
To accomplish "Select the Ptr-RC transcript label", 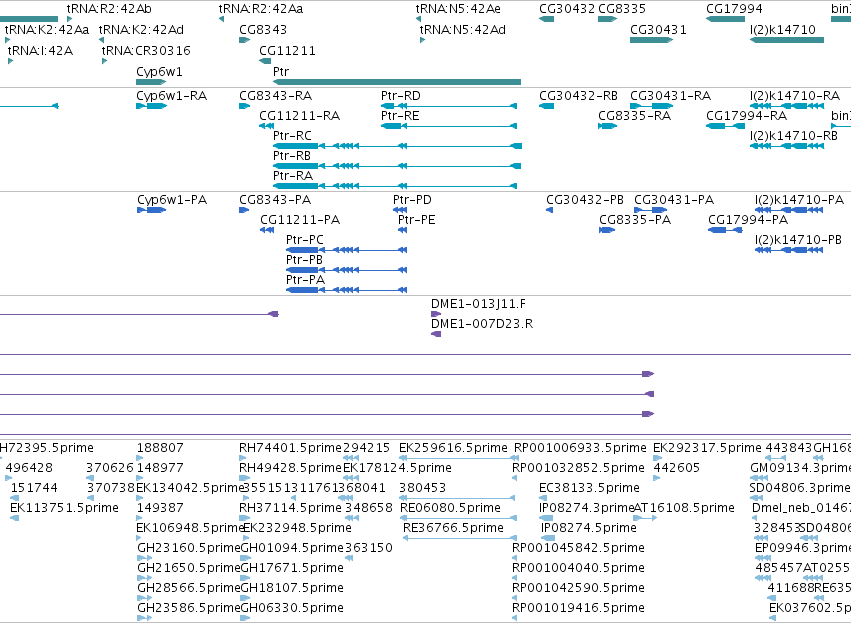I will click(292, 136).
